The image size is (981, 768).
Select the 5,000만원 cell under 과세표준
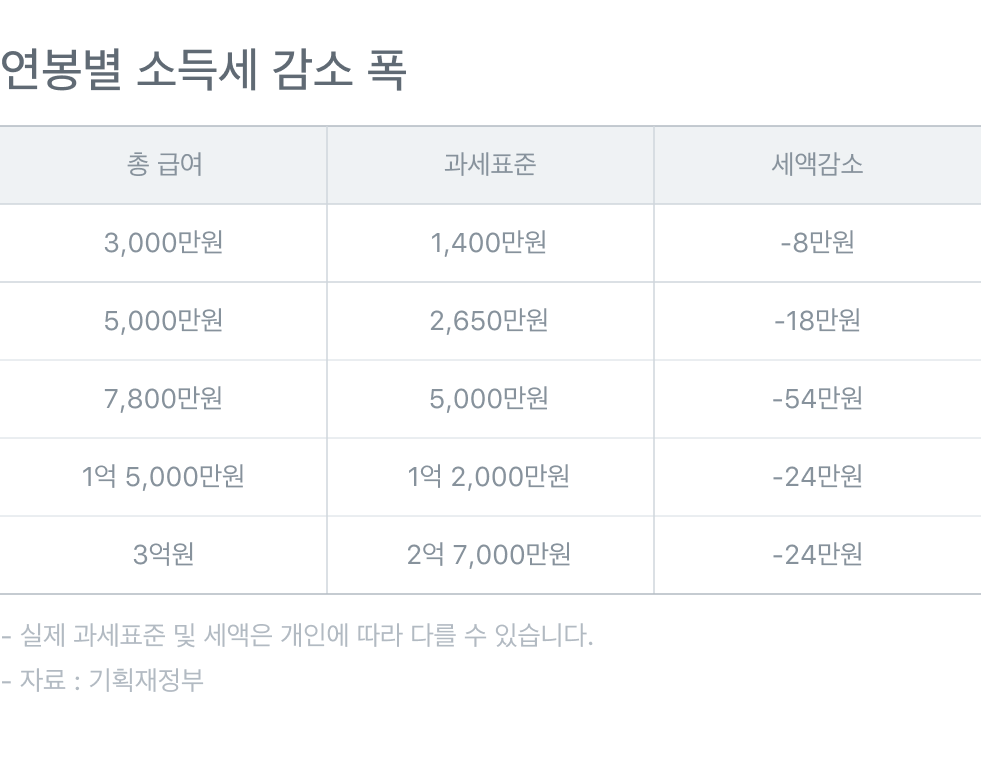(x=489, y=399)
